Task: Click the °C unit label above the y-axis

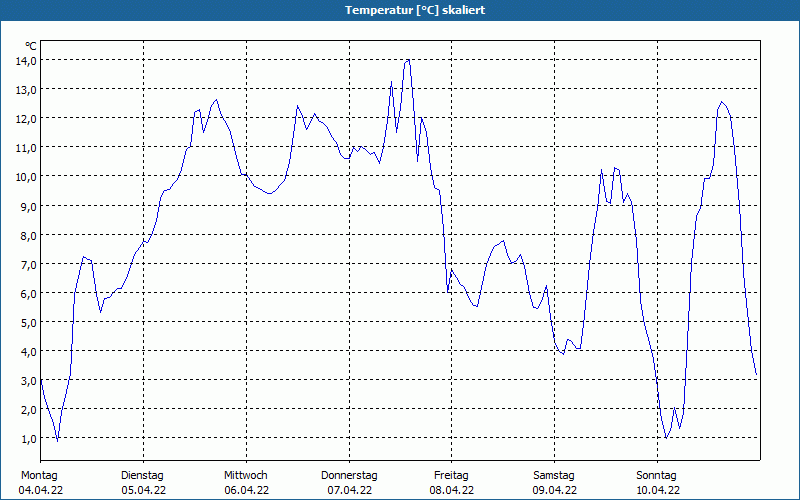Action: (31, 46)
